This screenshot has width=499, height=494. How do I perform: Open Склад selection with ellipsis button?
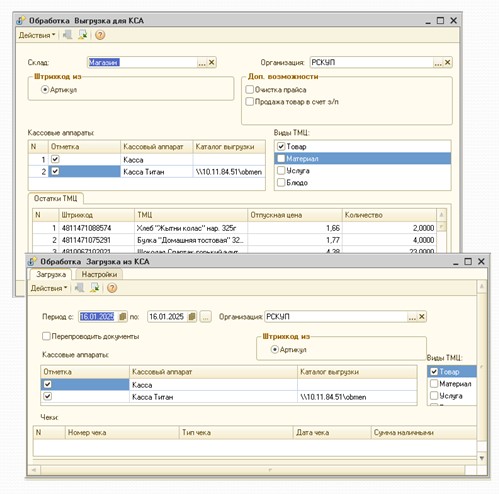(202, 62)
